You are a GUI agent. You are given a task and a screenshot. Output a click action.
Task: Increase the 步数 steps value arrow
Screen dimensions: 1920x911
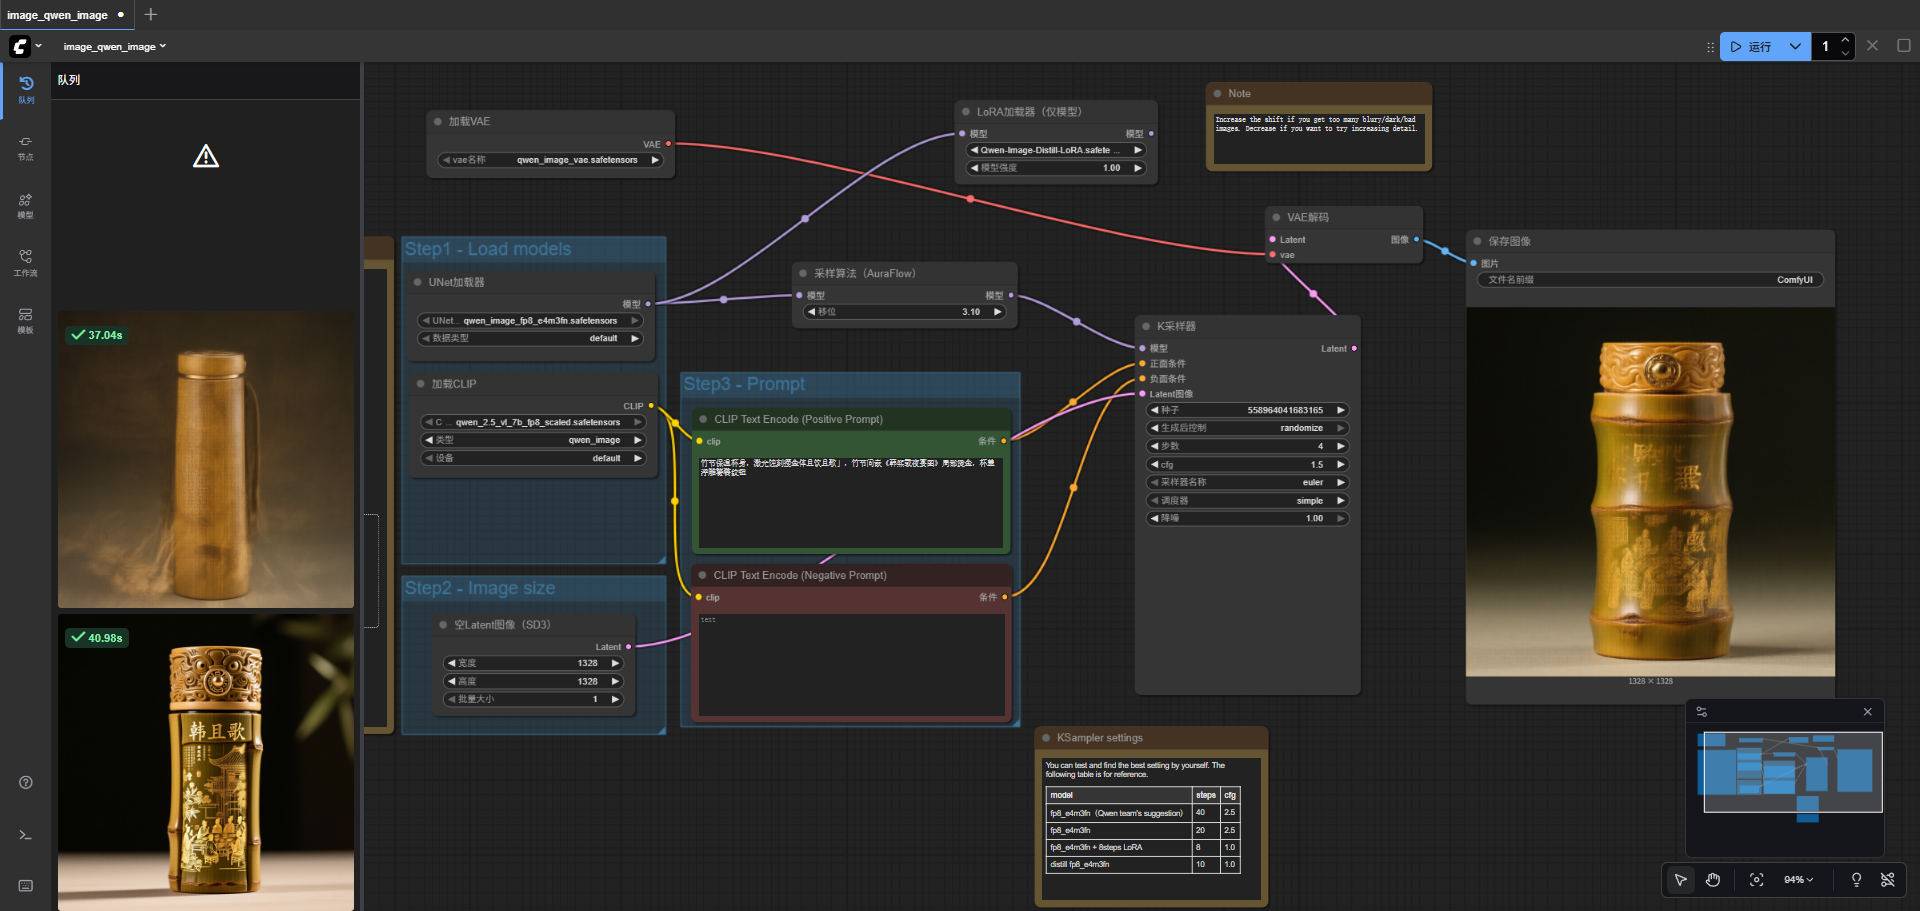point(1341,446)
